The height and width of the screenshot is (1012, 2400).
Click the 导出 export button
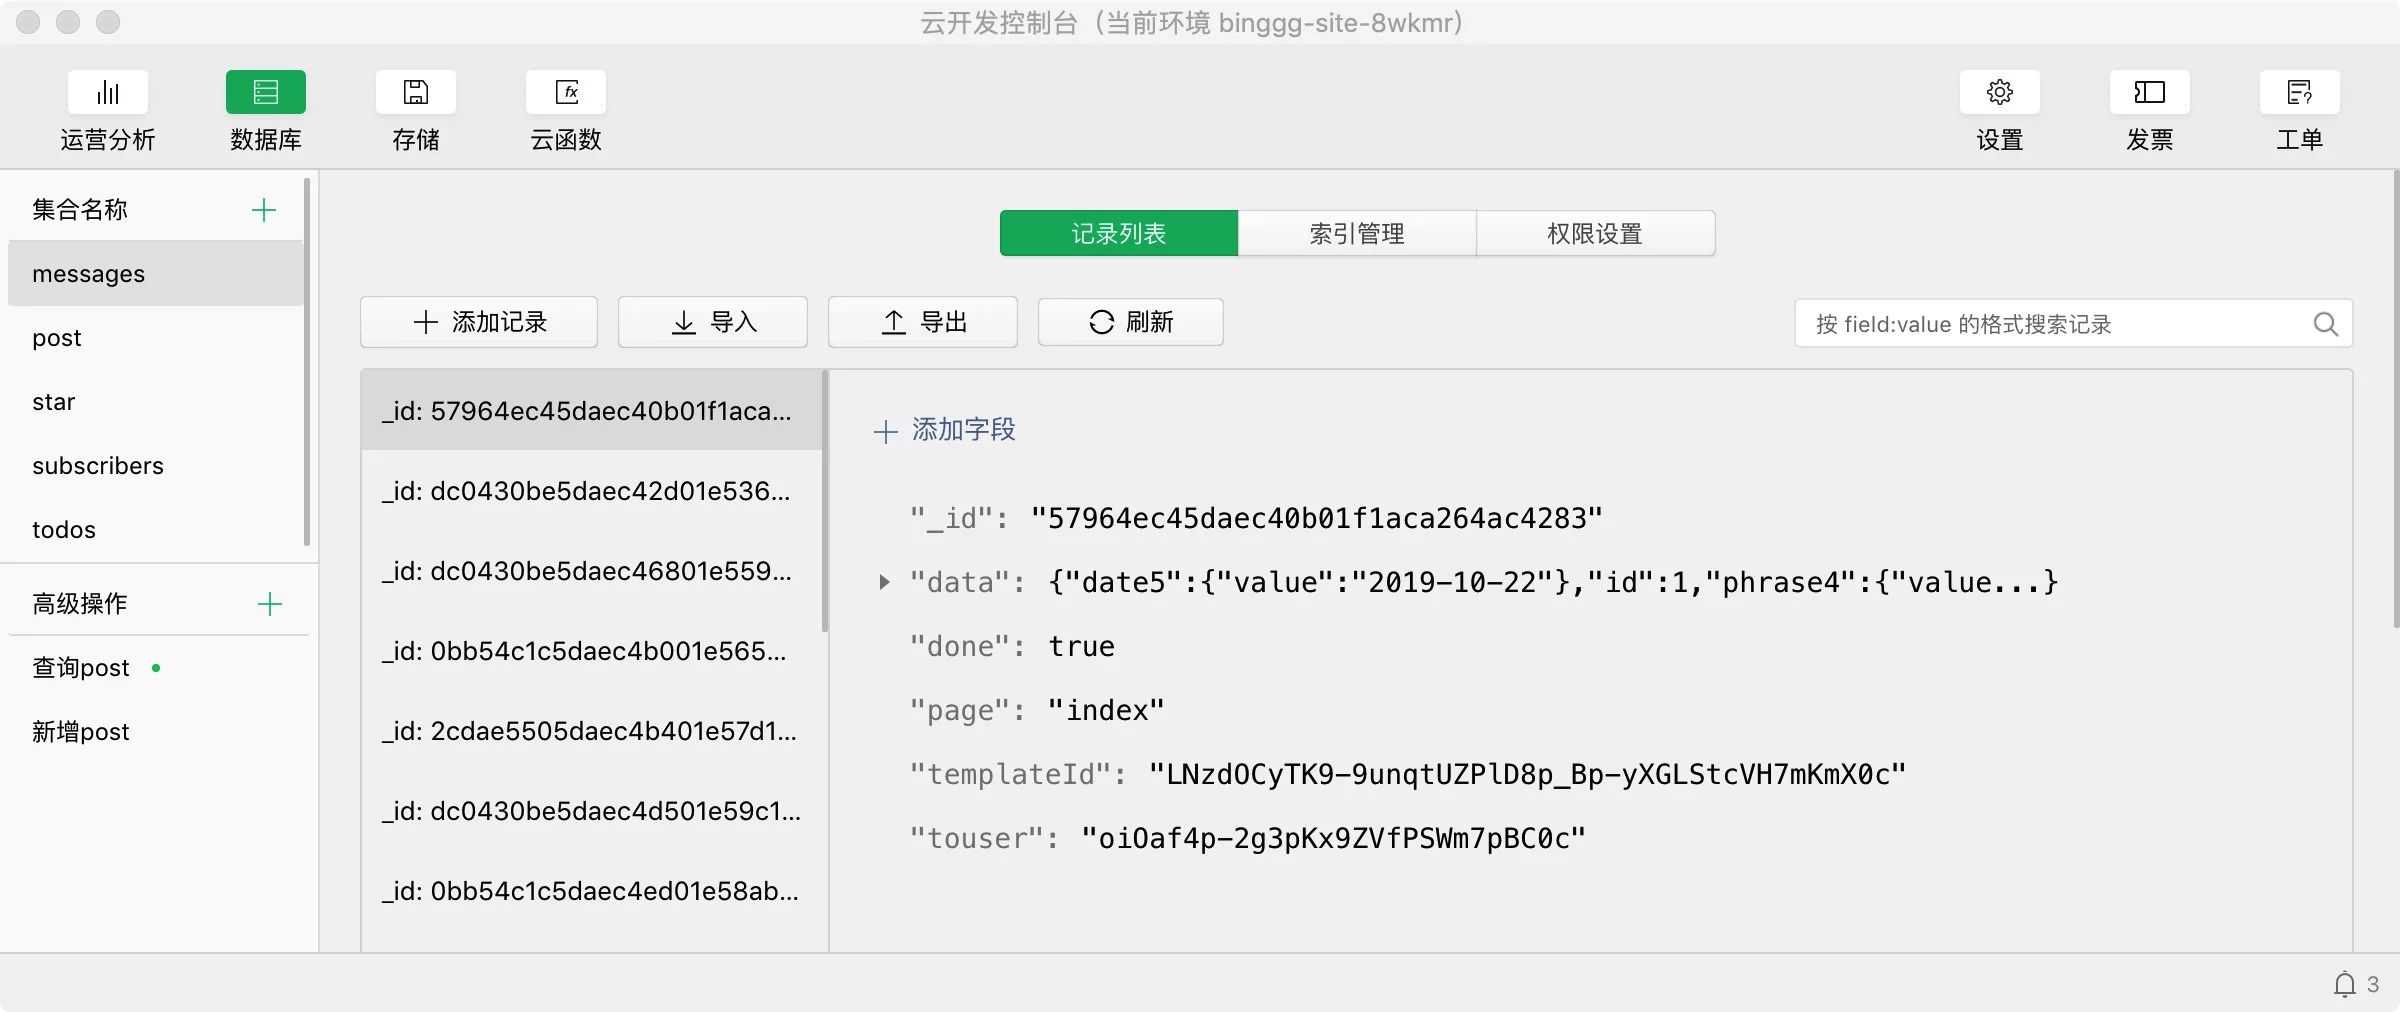click(923, 322)
